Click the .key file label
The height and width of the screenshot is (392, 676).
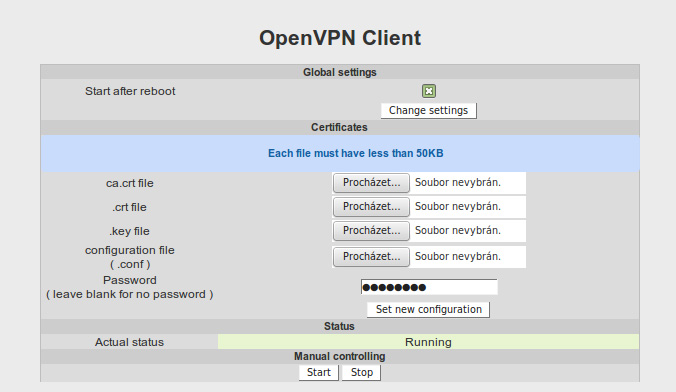pos(129,231)
